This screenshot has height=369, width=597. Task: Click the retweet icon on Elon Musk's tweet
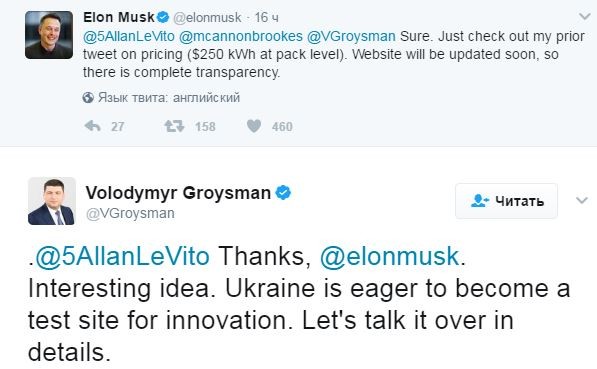174,126
